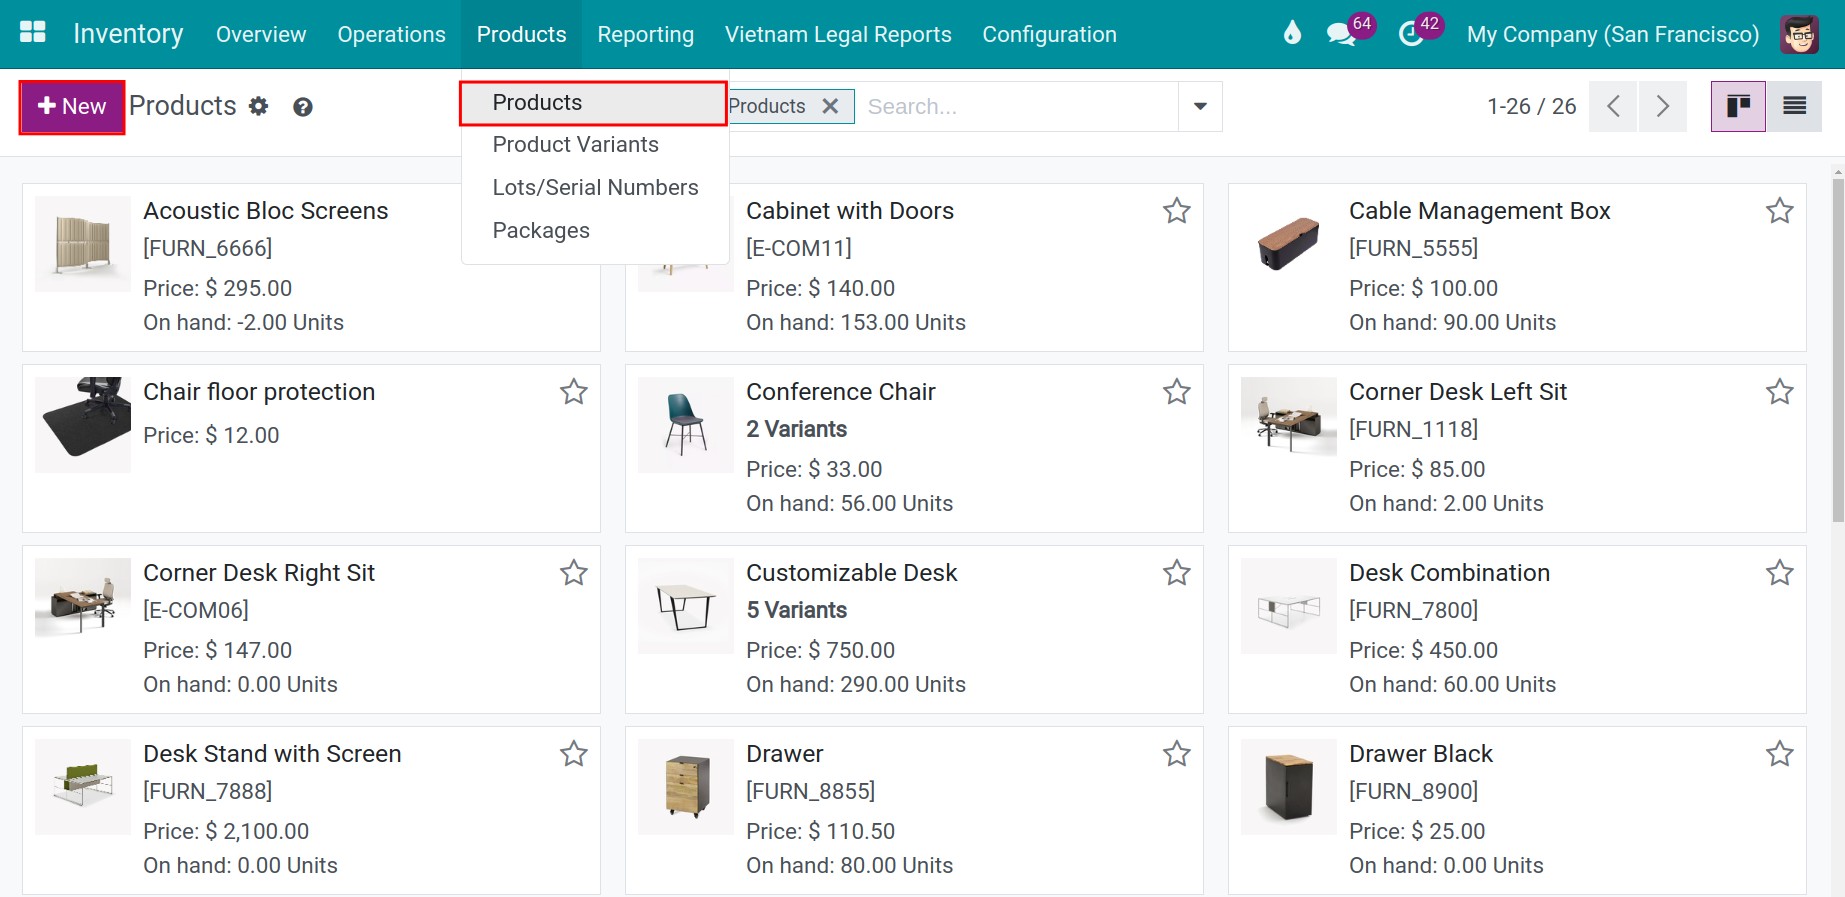Favorite the Desk Combination product
Screen dimensions: 1845x897
point(1780,573)
